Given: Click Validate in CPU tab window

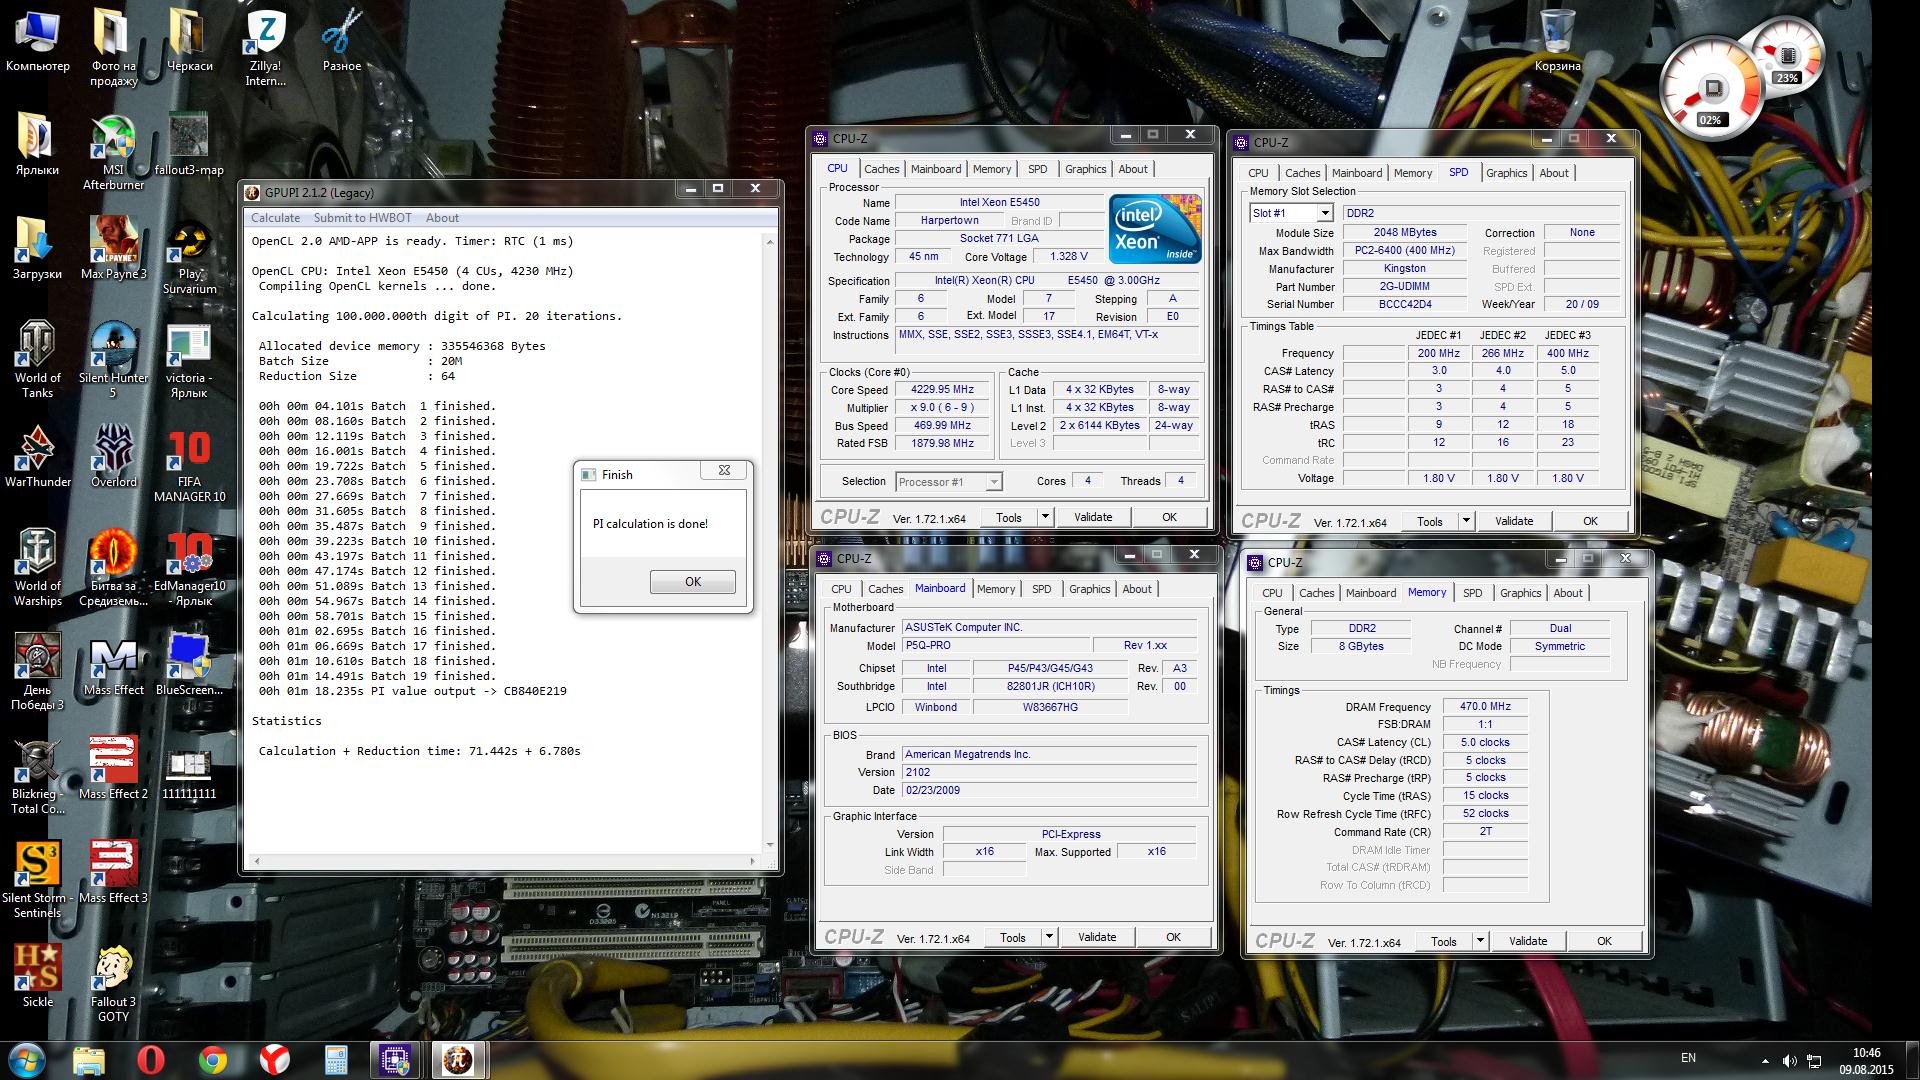Looking at the screenshot, I should coord(1093,517).
